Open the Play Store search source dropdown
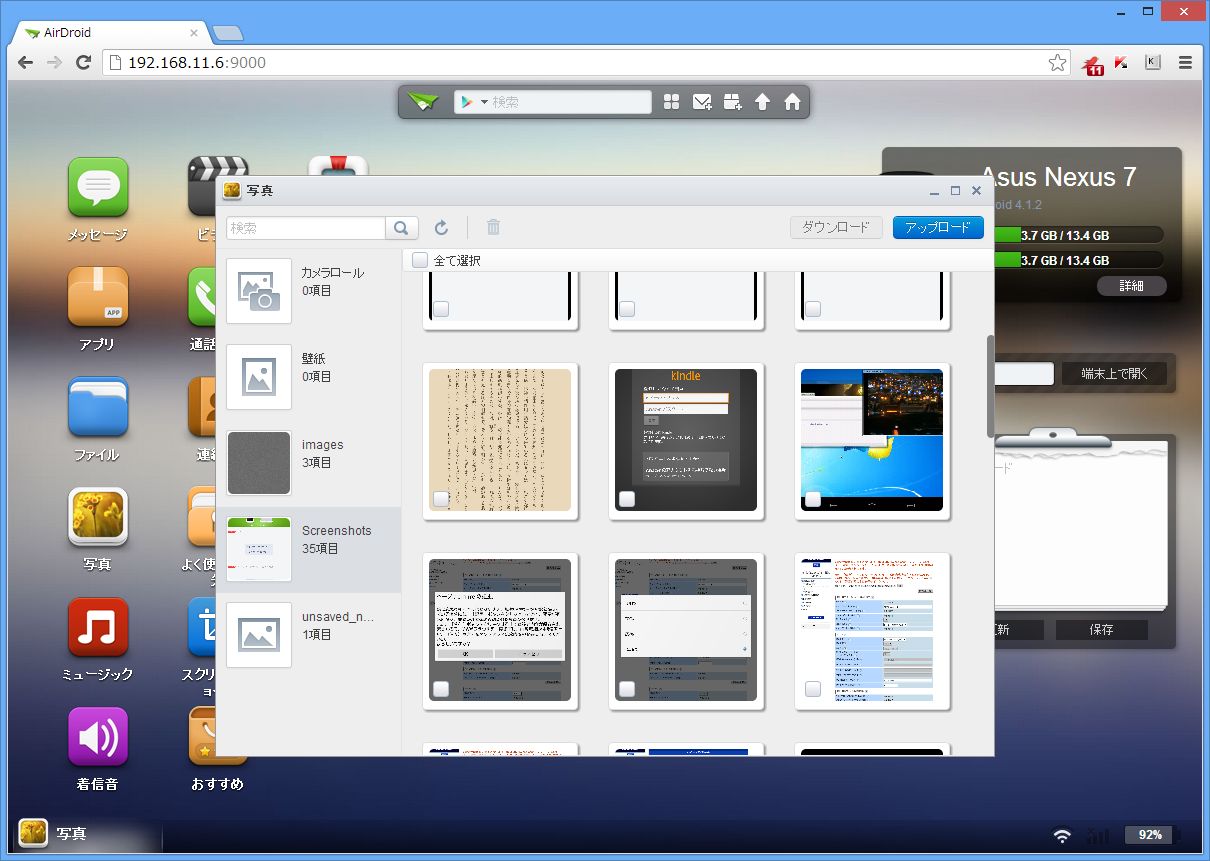This screenshot has width=1210, height=861. [x=473, y=102]
